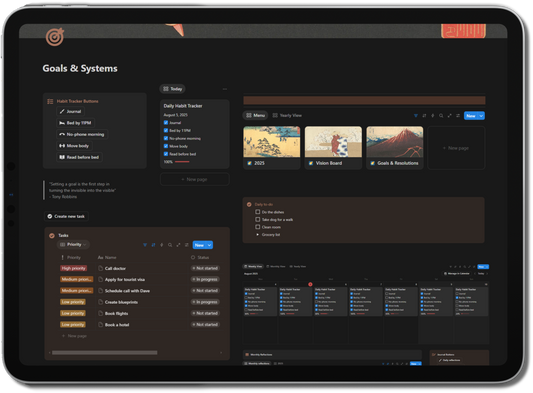The image size is (533, 393).
Task: Switch to the Yearly View tab
Action: 287,116
